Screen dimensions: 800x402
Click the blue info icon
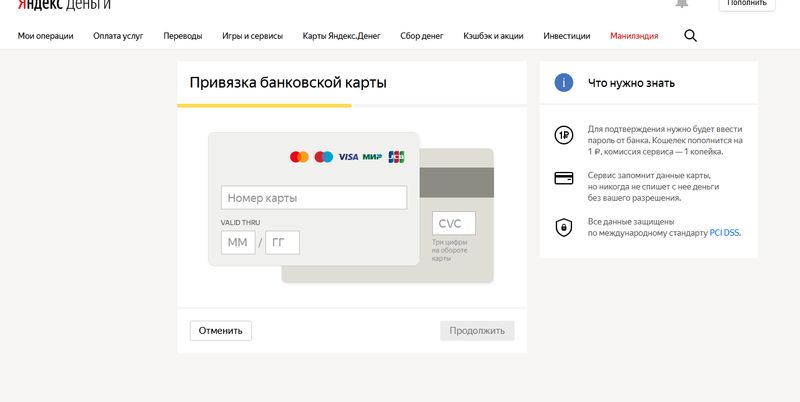point(564,82)
